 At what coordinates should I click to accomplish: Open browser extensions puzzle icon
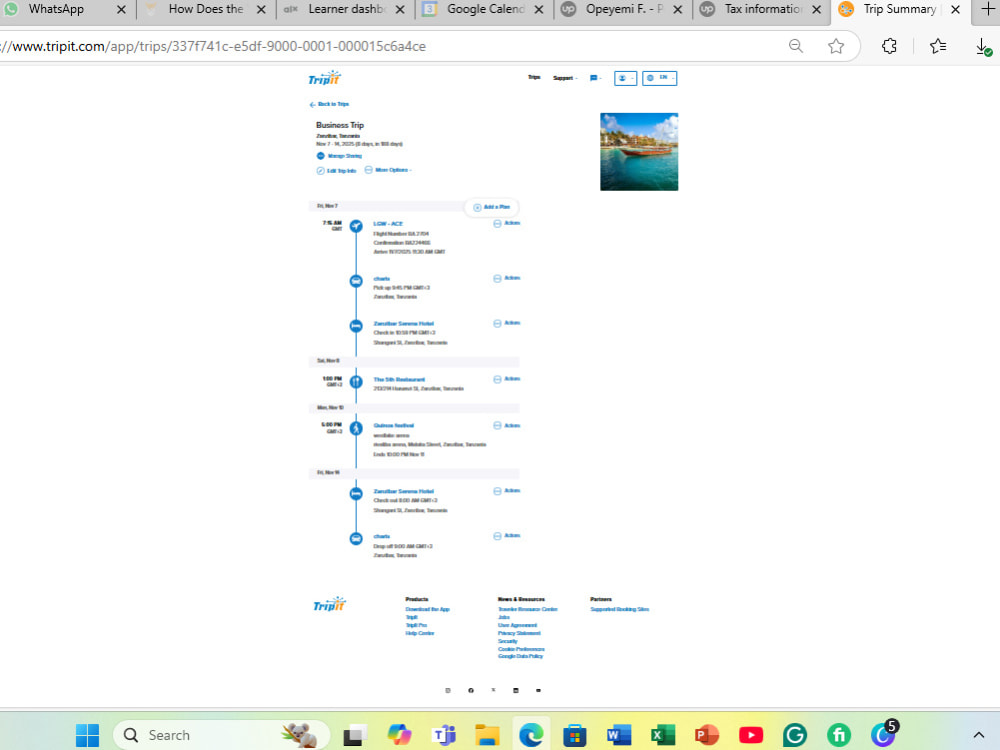click(x=889, y=46)
